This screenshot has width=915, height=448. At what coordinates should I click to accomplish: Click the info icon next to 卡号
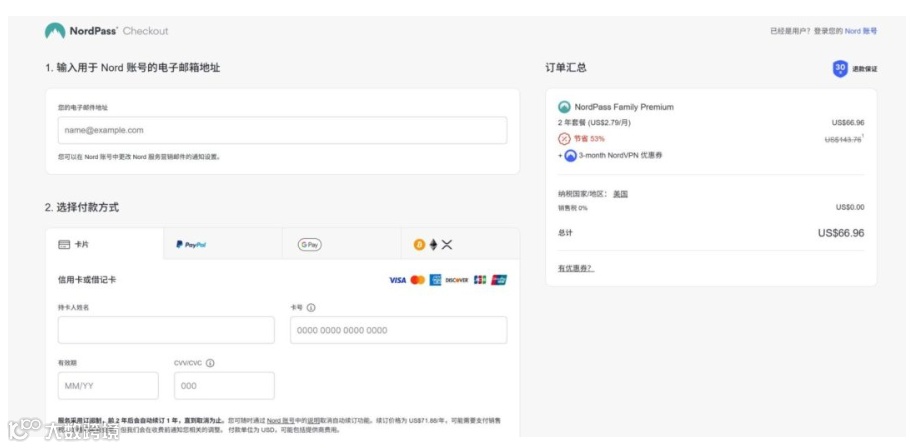click(x=311, y=307)
